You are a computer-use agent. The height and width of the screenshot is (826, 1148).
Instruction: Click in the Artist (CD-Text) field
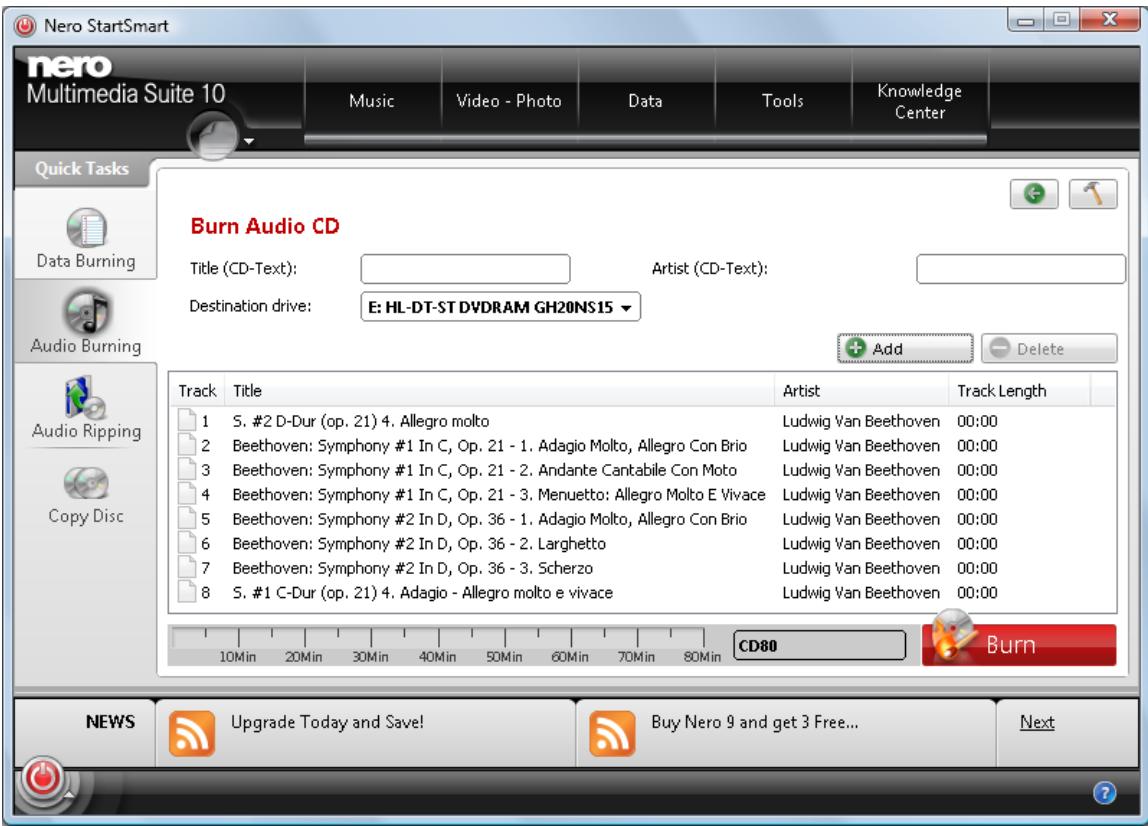click(x=1021, y=269)
